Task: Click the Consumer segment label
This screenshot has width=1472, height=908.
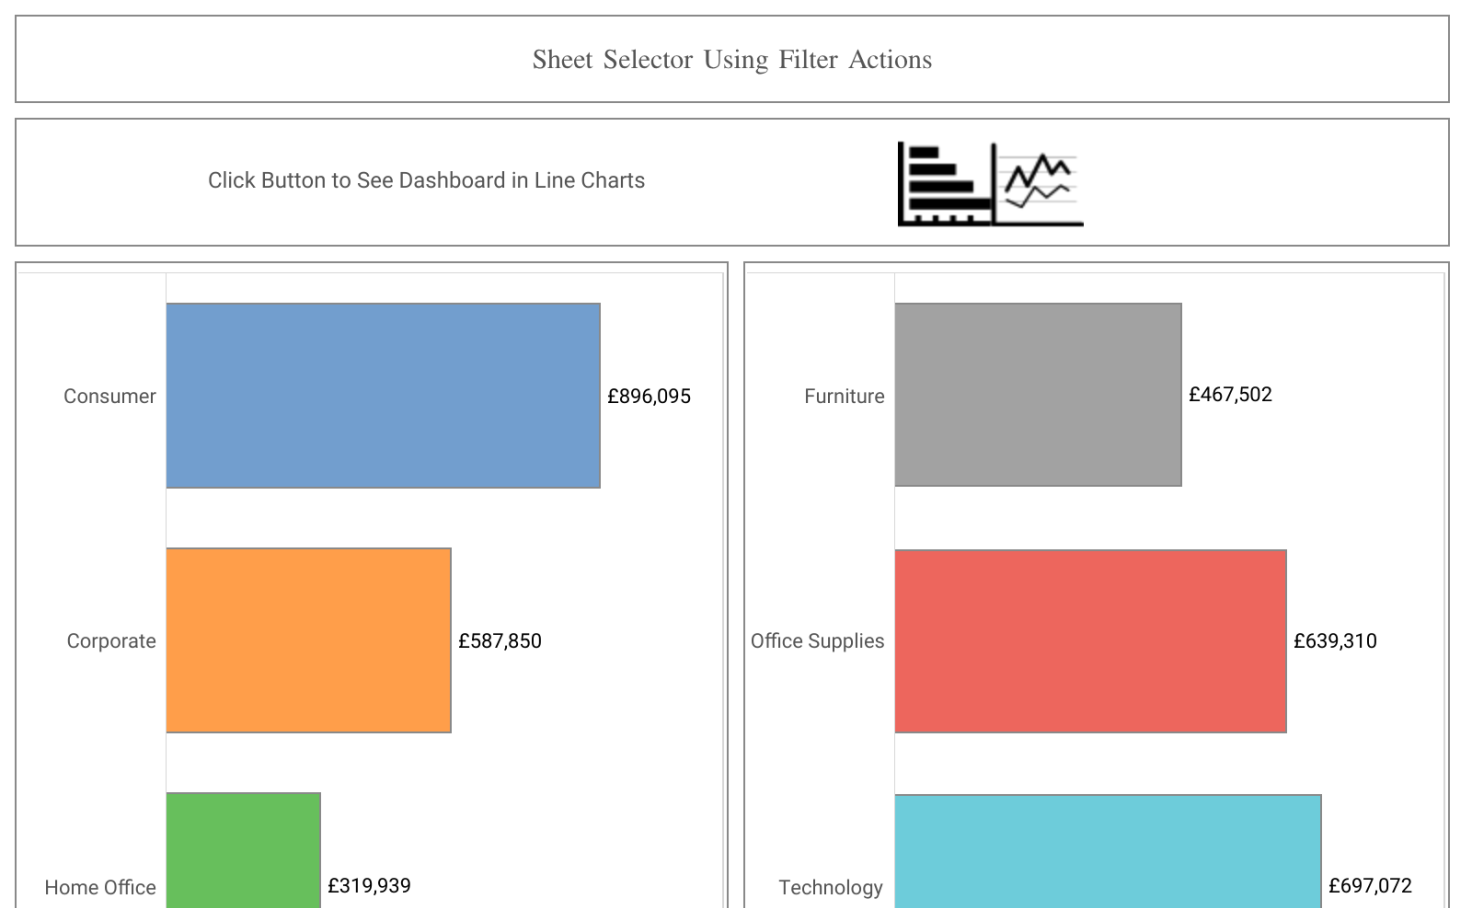Action: (110, 396)
